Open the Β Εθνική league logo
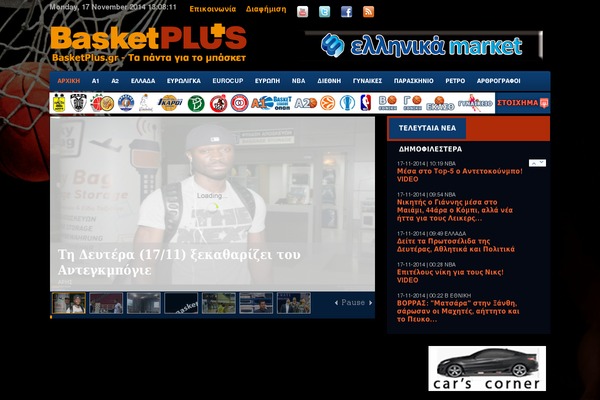 pyautogui.click(x=387, y=103)
